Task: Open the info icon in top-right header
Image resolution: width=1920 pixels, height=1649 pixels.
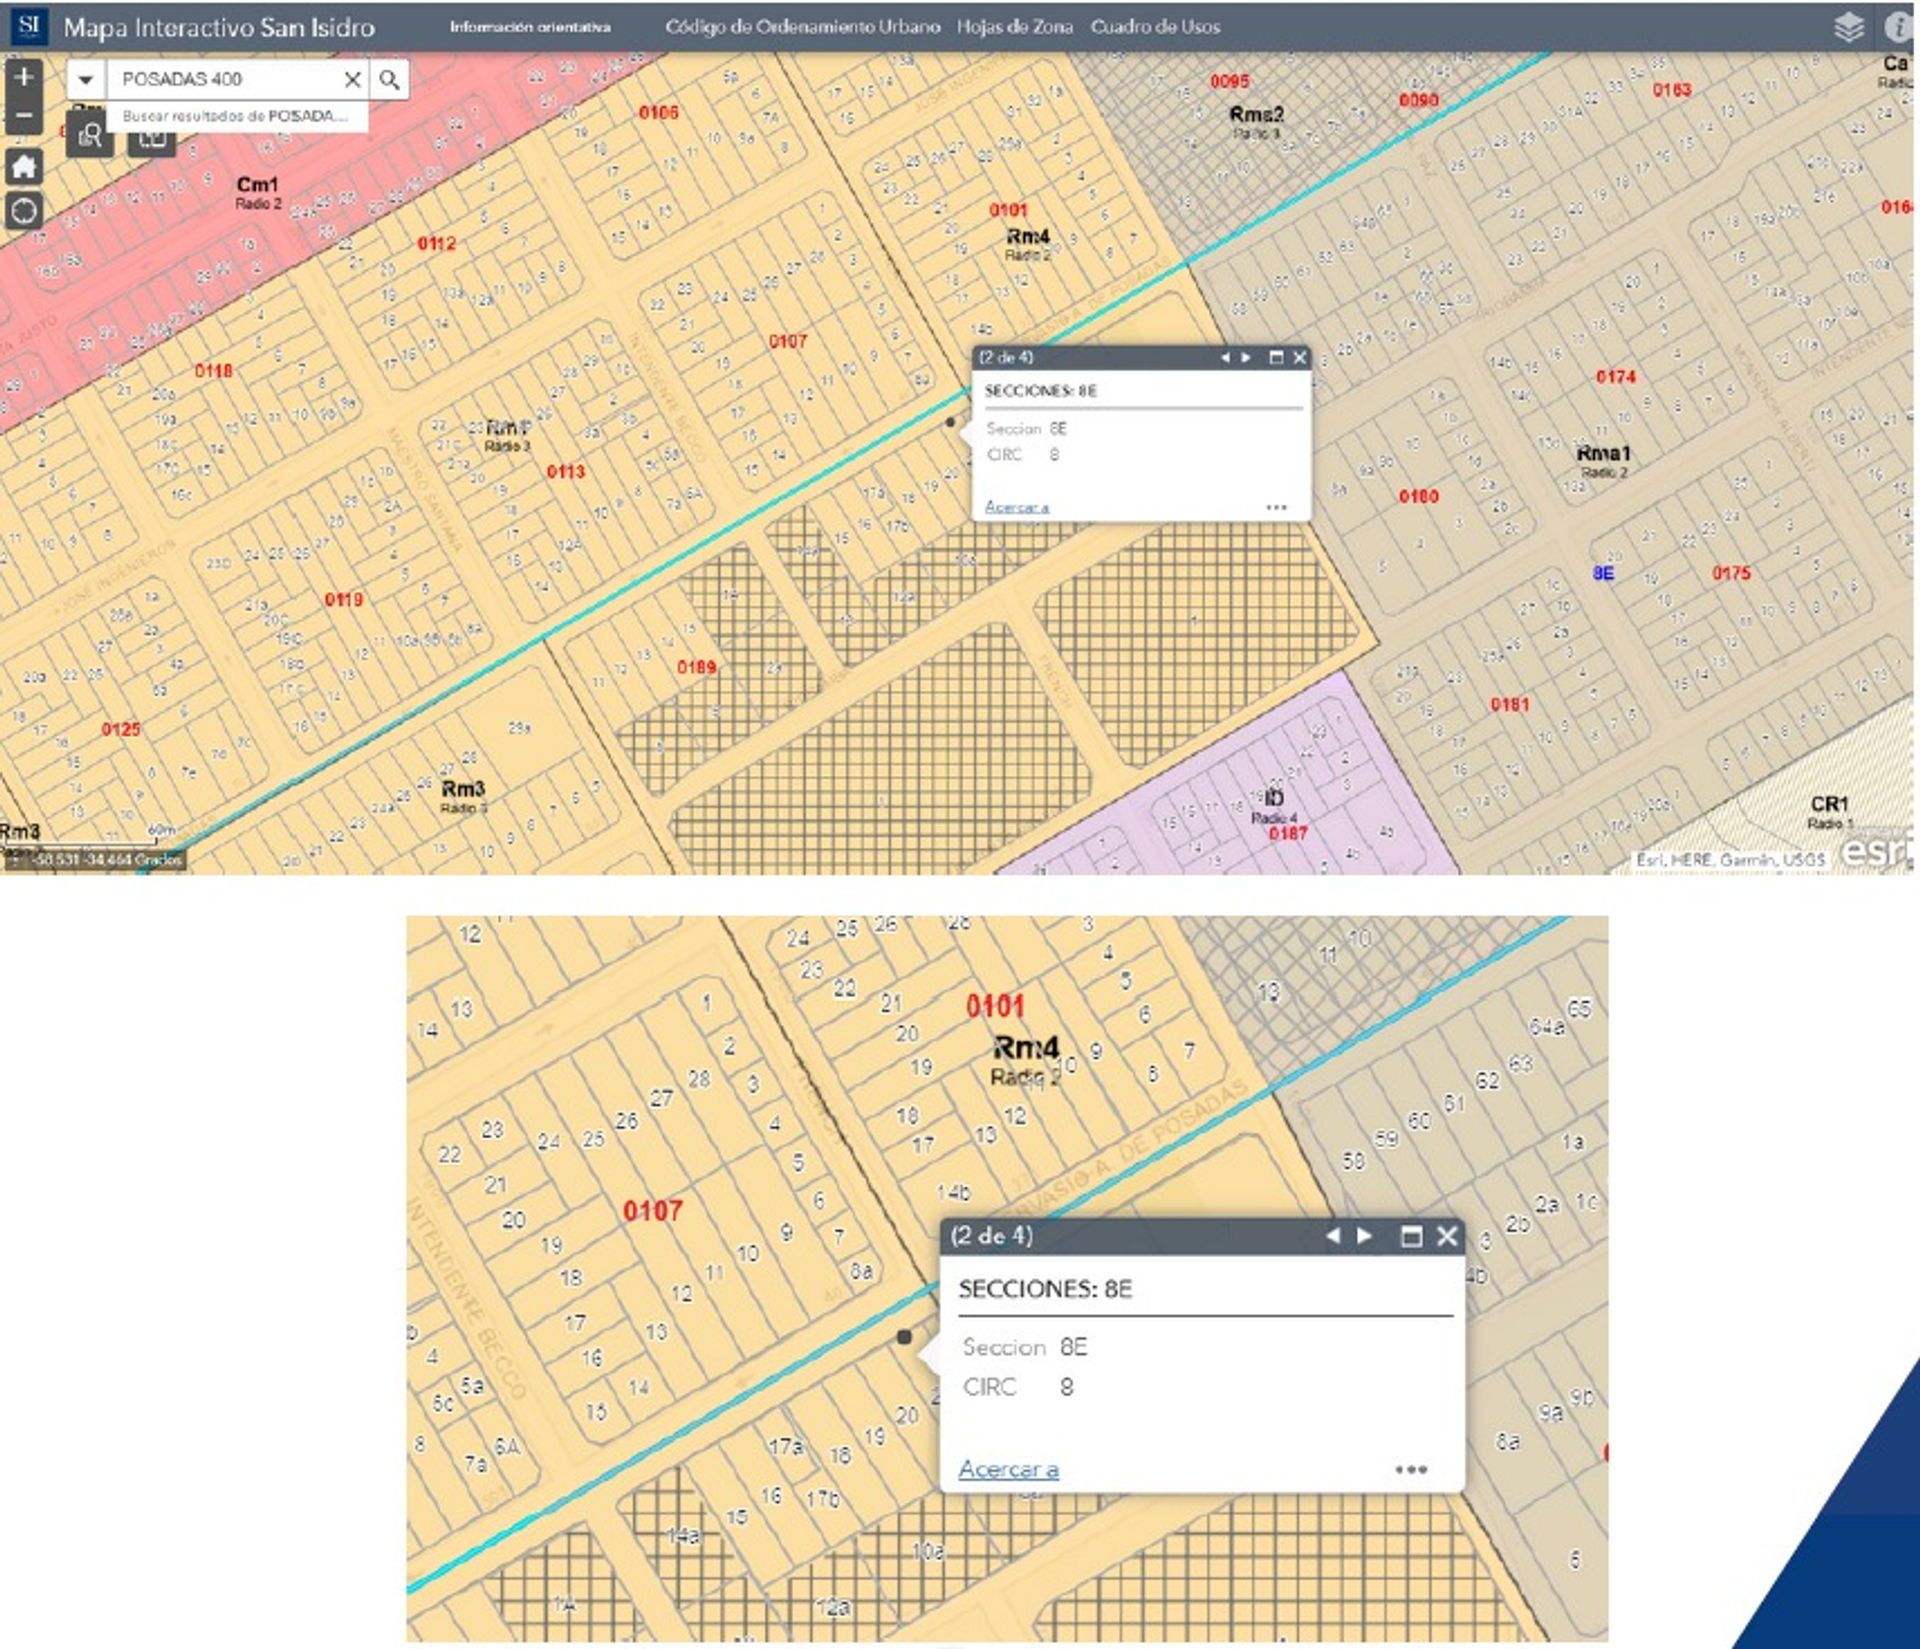Action: (1897, 27)
